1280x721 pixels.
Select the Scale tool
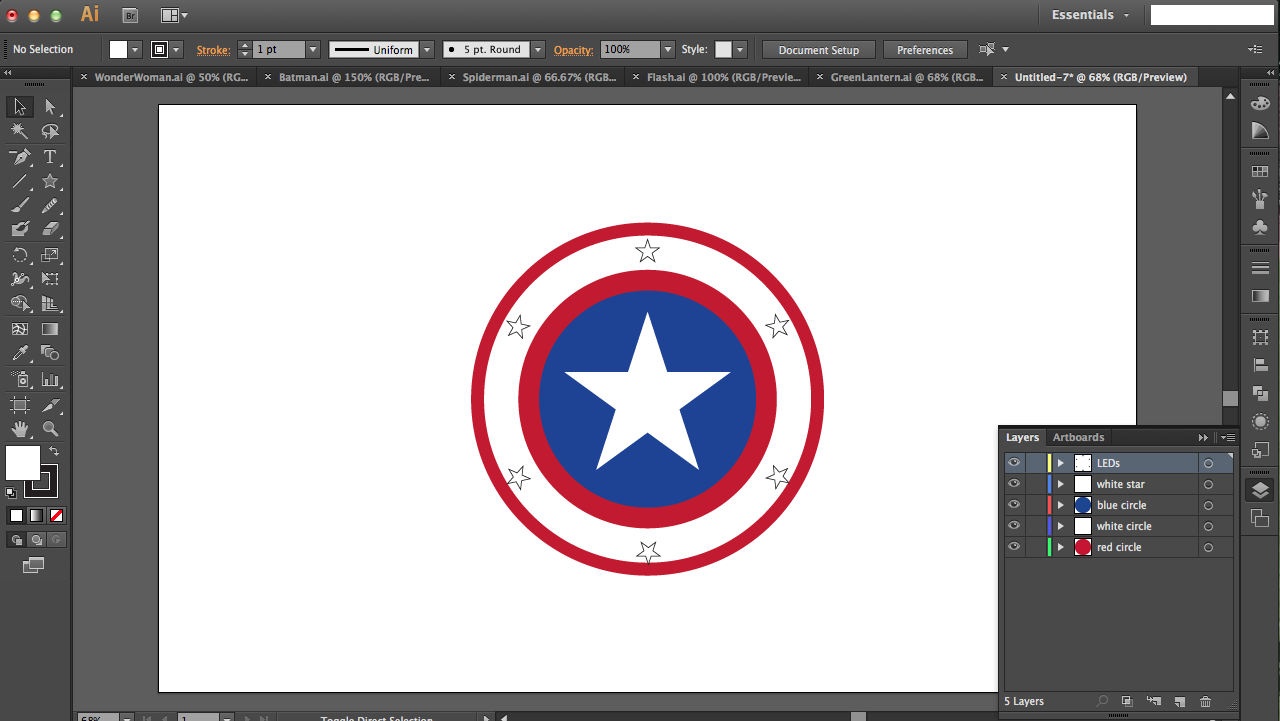50,255
